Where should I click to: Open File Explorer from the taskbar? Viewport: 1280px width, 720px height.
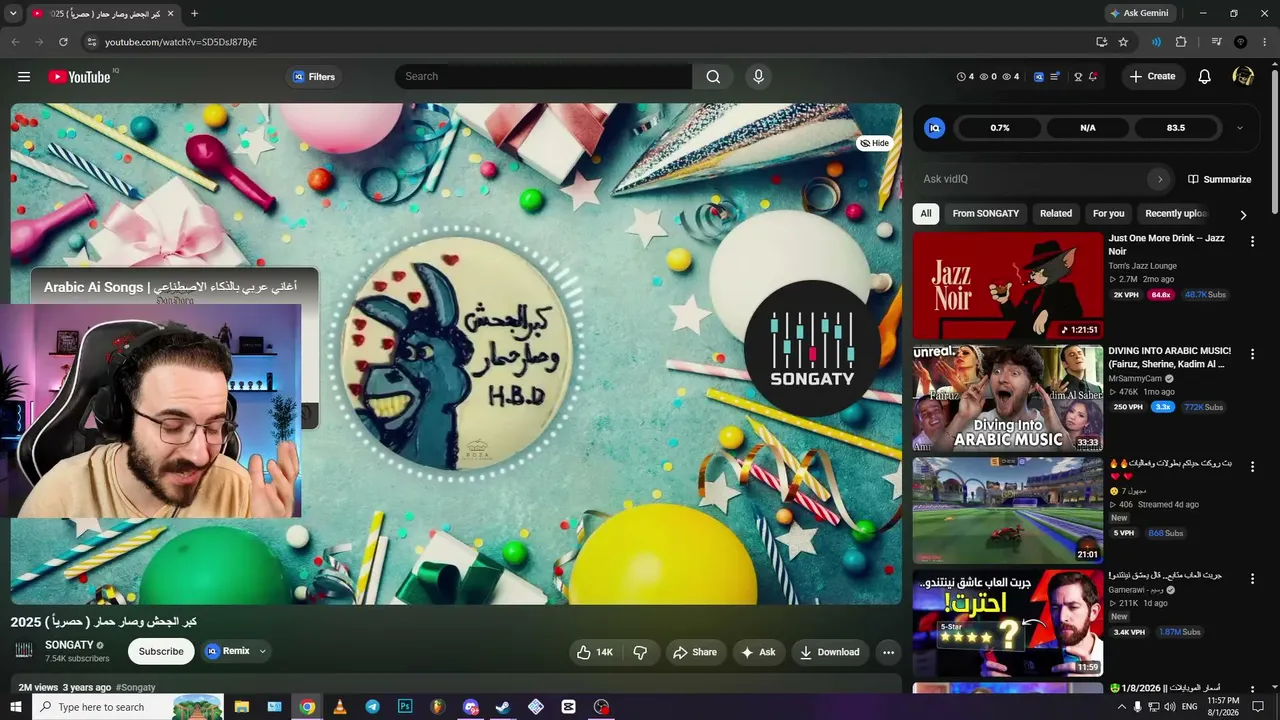[x=242, y=707]
